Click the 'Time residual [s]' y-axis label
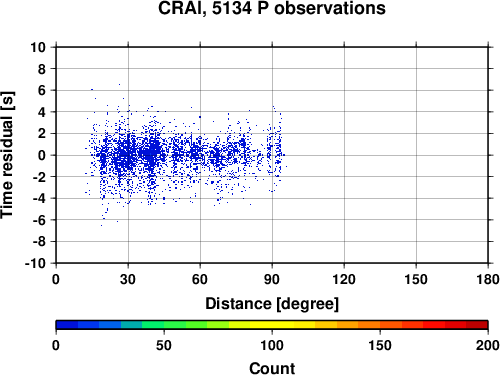500x375 pixels. tap(7, 155)
